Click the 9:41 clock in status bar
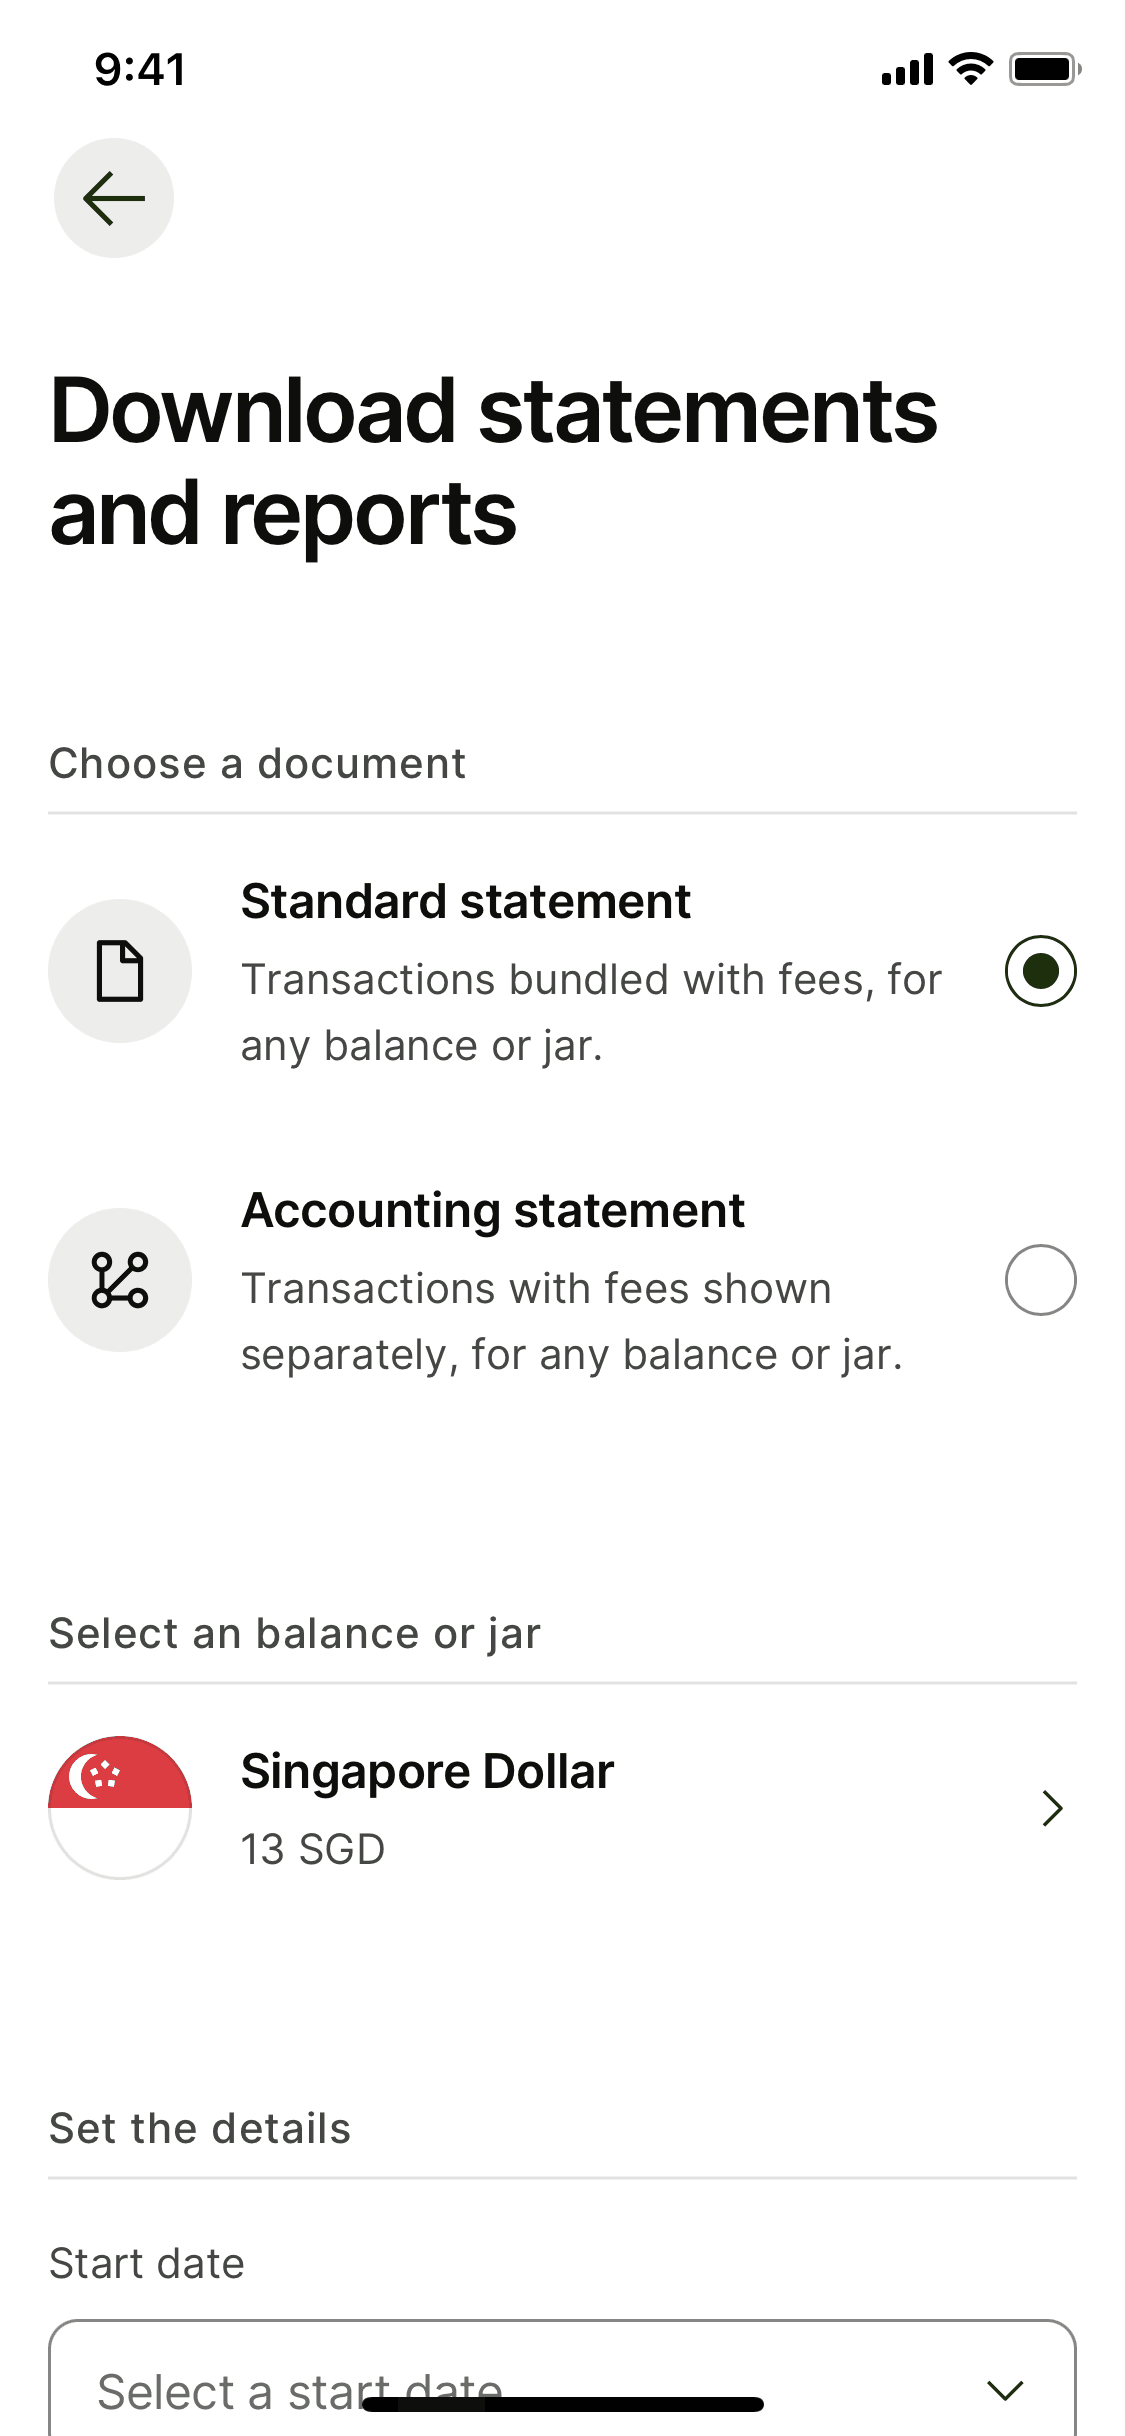The height and width of the screenshot is (2436, 1125). click(140, 70)
